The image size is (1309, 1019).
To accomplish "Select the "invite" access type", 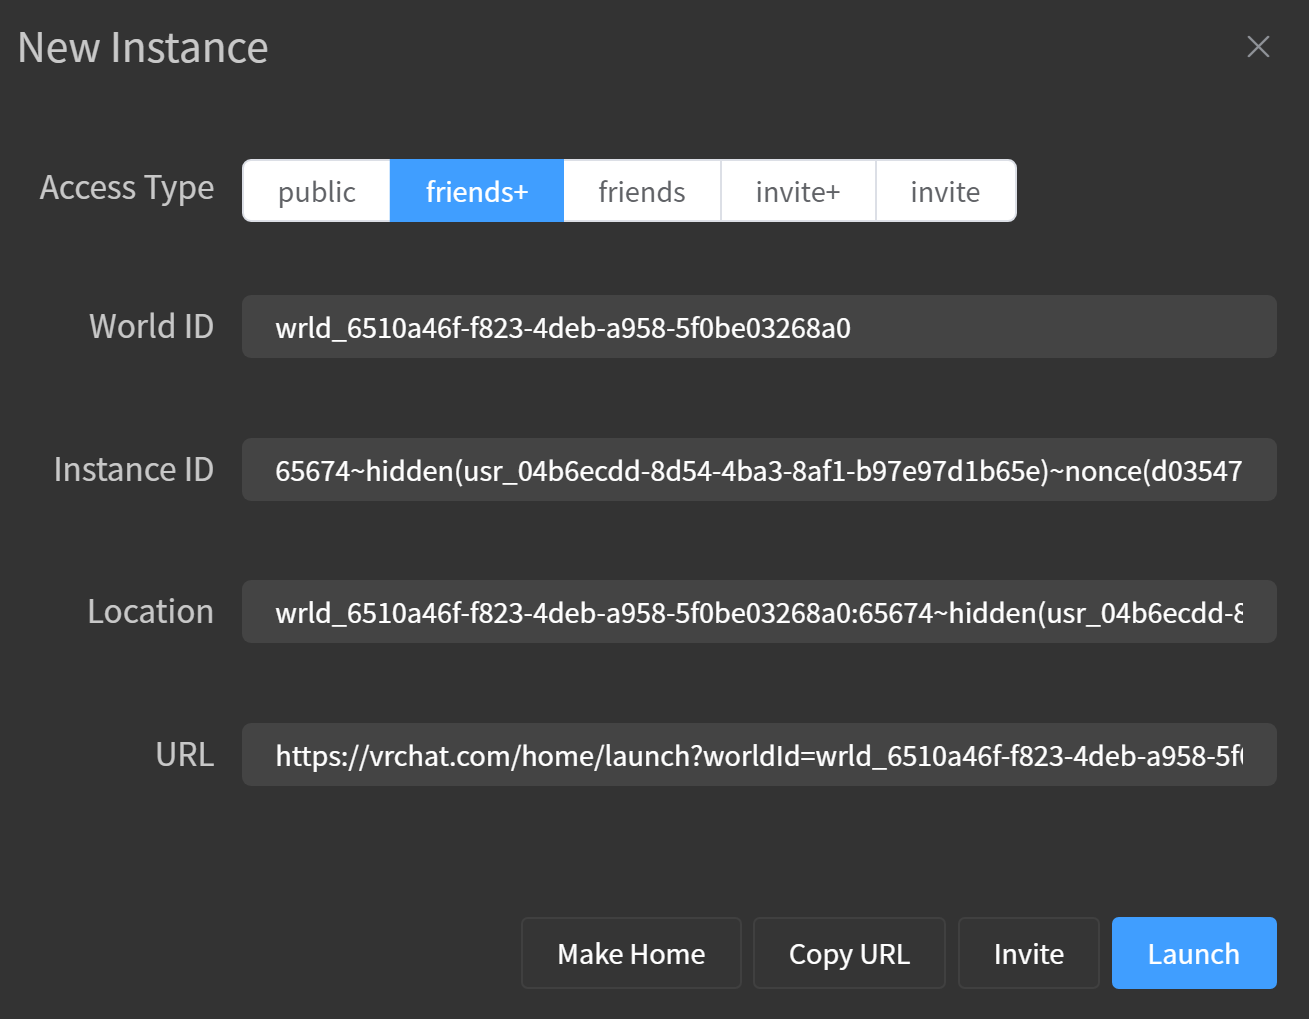I will [x=945, y=190].
